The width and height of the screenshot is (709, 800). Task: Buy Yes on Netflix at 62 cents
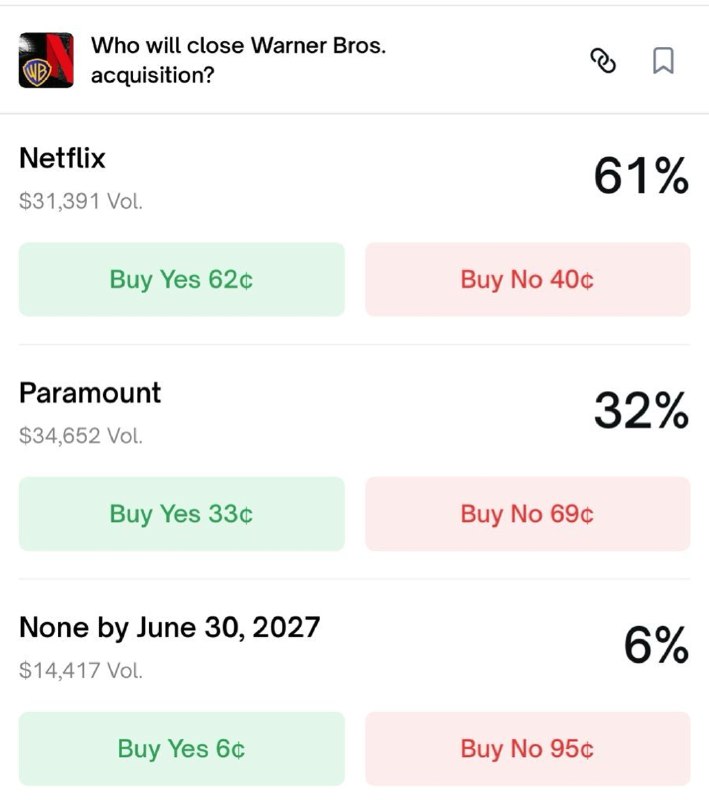coord(181,280)
